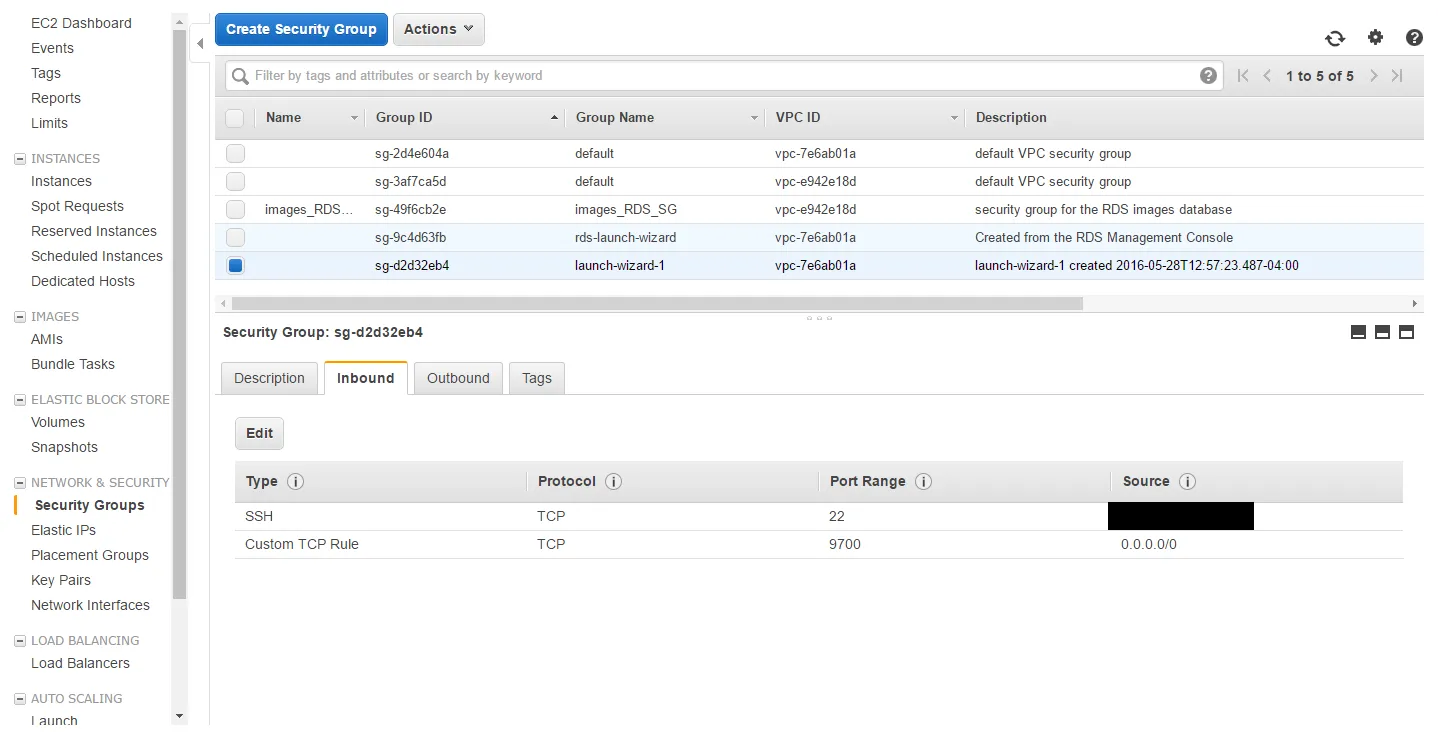Collapse the INSTANCES sidebar section
The width and height of the screenshot is (1438, 732).
[20, 159]
